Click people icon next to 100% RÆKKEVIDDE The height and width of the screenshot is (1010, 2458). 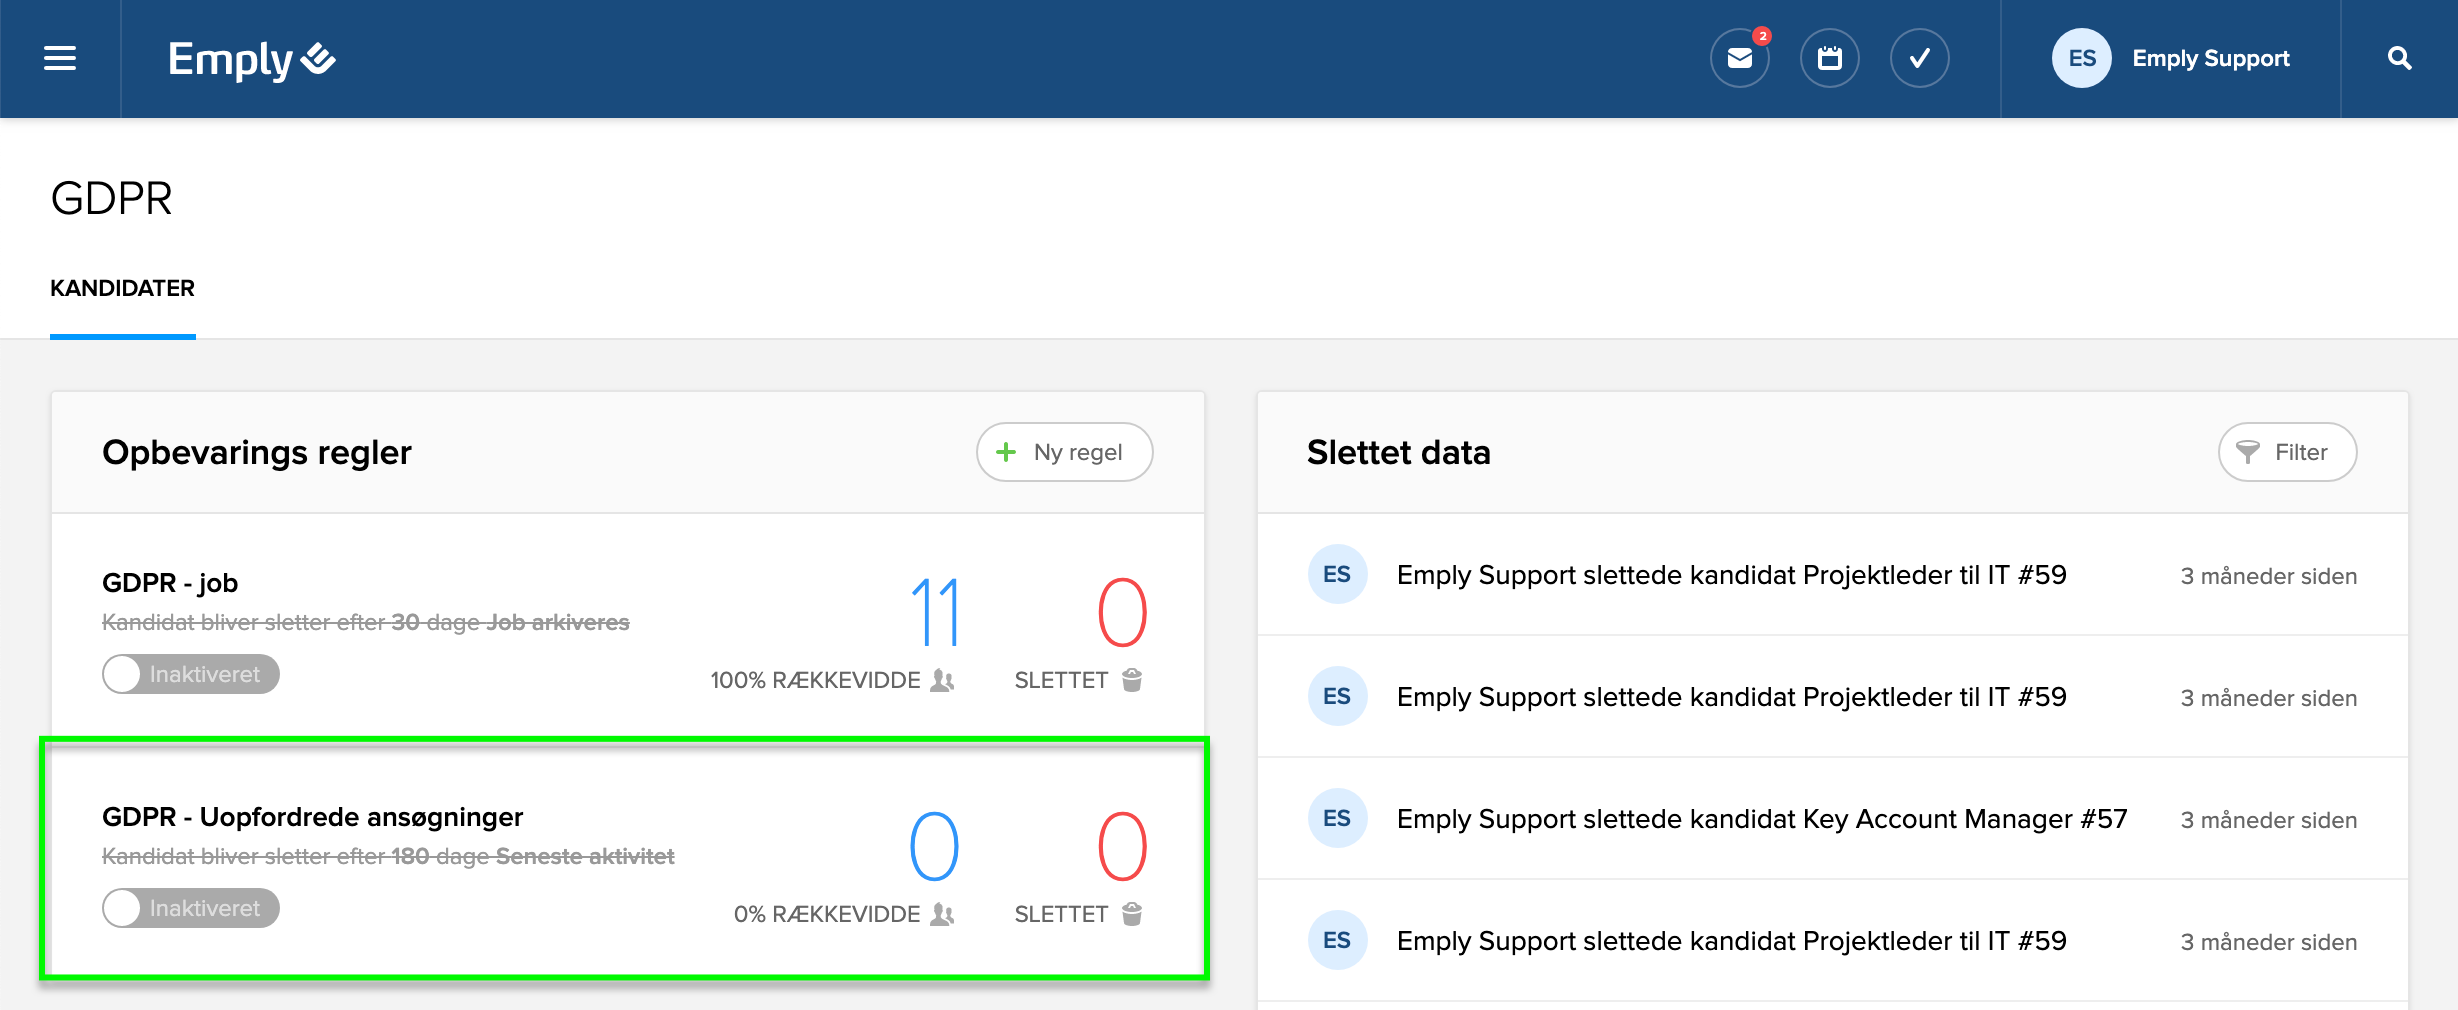click(942, 680)
